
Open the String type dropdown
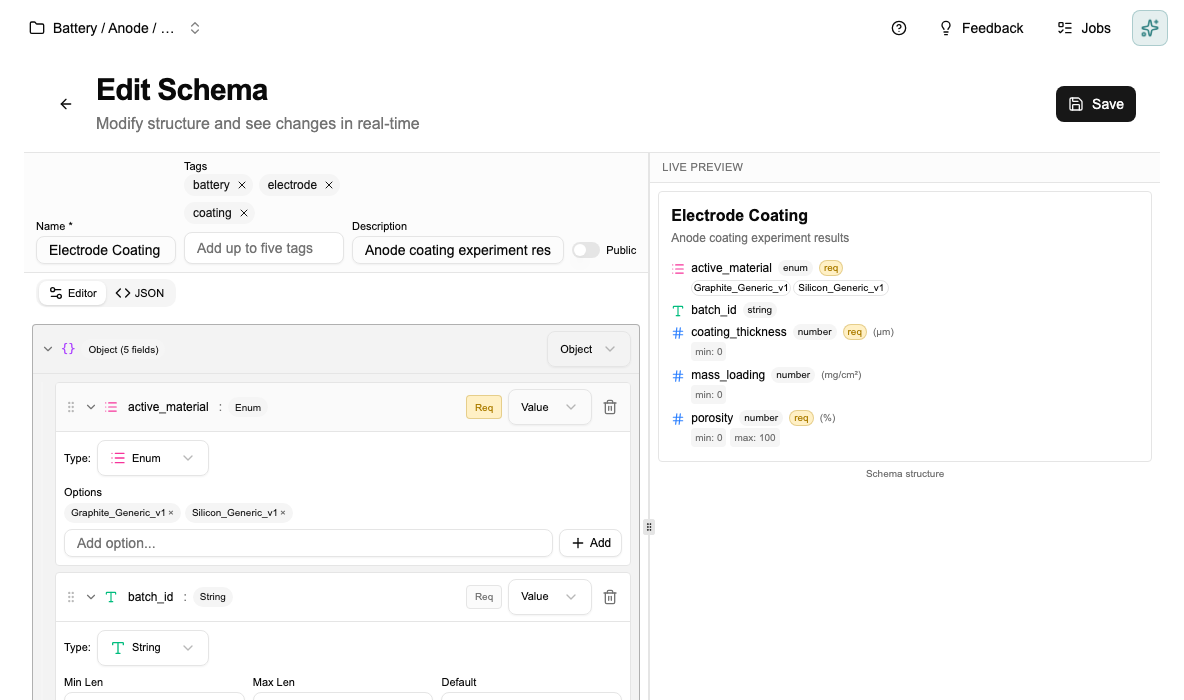click(x=153, y=648)
